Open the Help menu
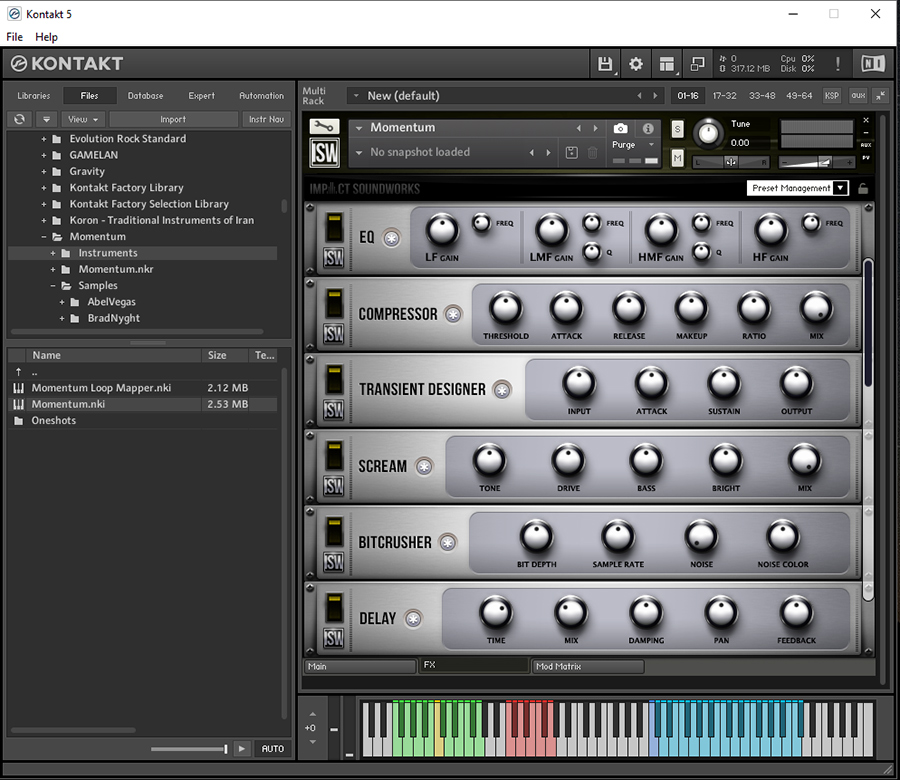 [46, 37]
